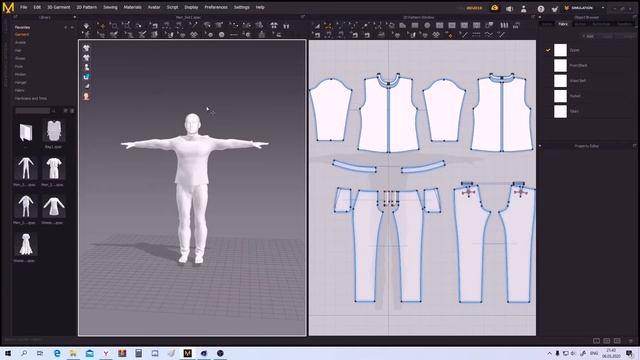Select the Day1 garment thumbnail in Library
Image resolution: width=640 pixels, height=360 pixels.
click(53, 131)
